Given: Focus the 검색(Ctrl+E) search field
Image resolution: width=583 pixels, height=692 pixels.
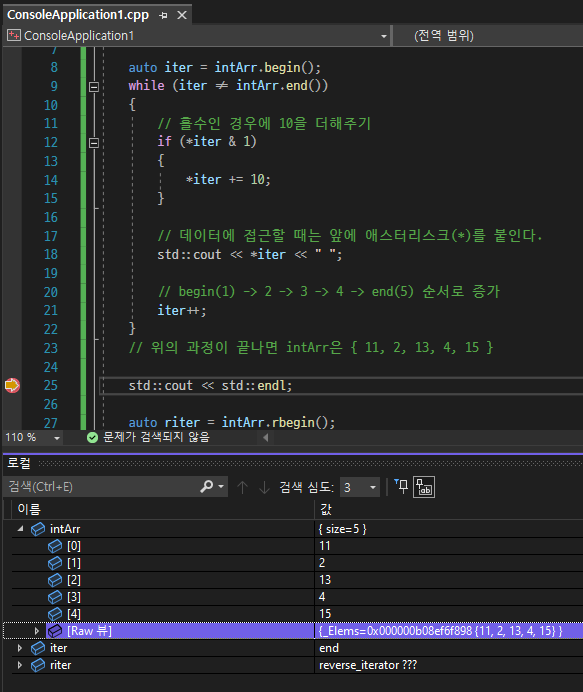Looking at the screenshot, I should click(102, 486).
